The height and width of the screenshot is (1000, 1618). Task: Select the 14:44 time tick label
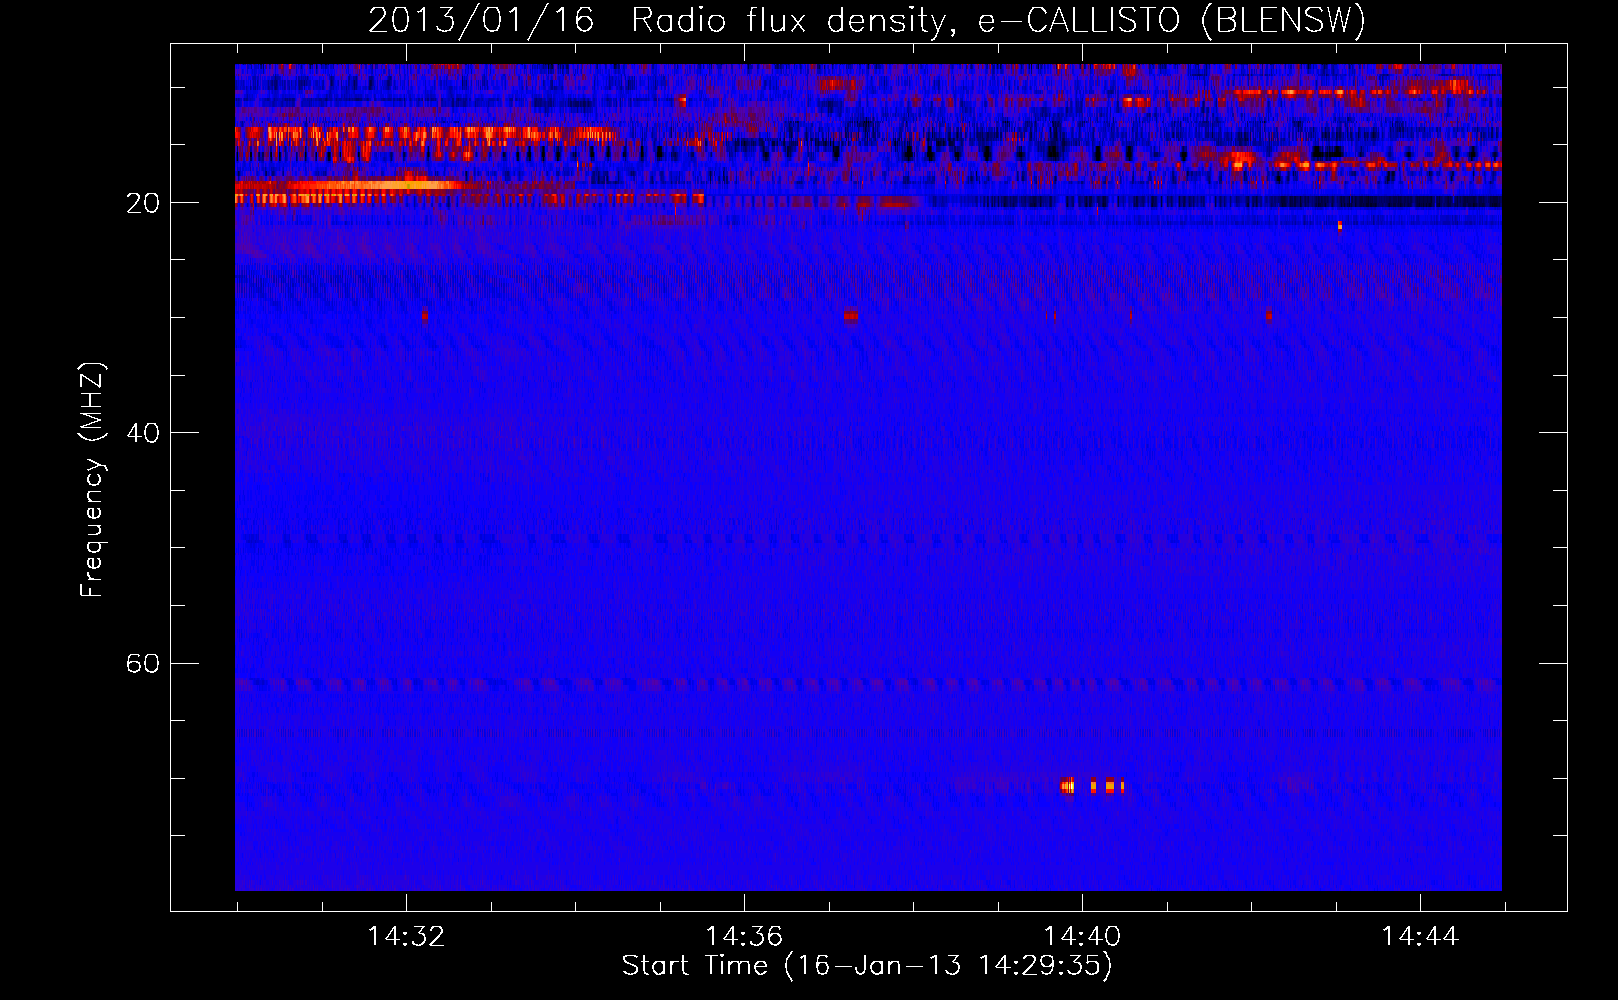[x=1420, y=937]
